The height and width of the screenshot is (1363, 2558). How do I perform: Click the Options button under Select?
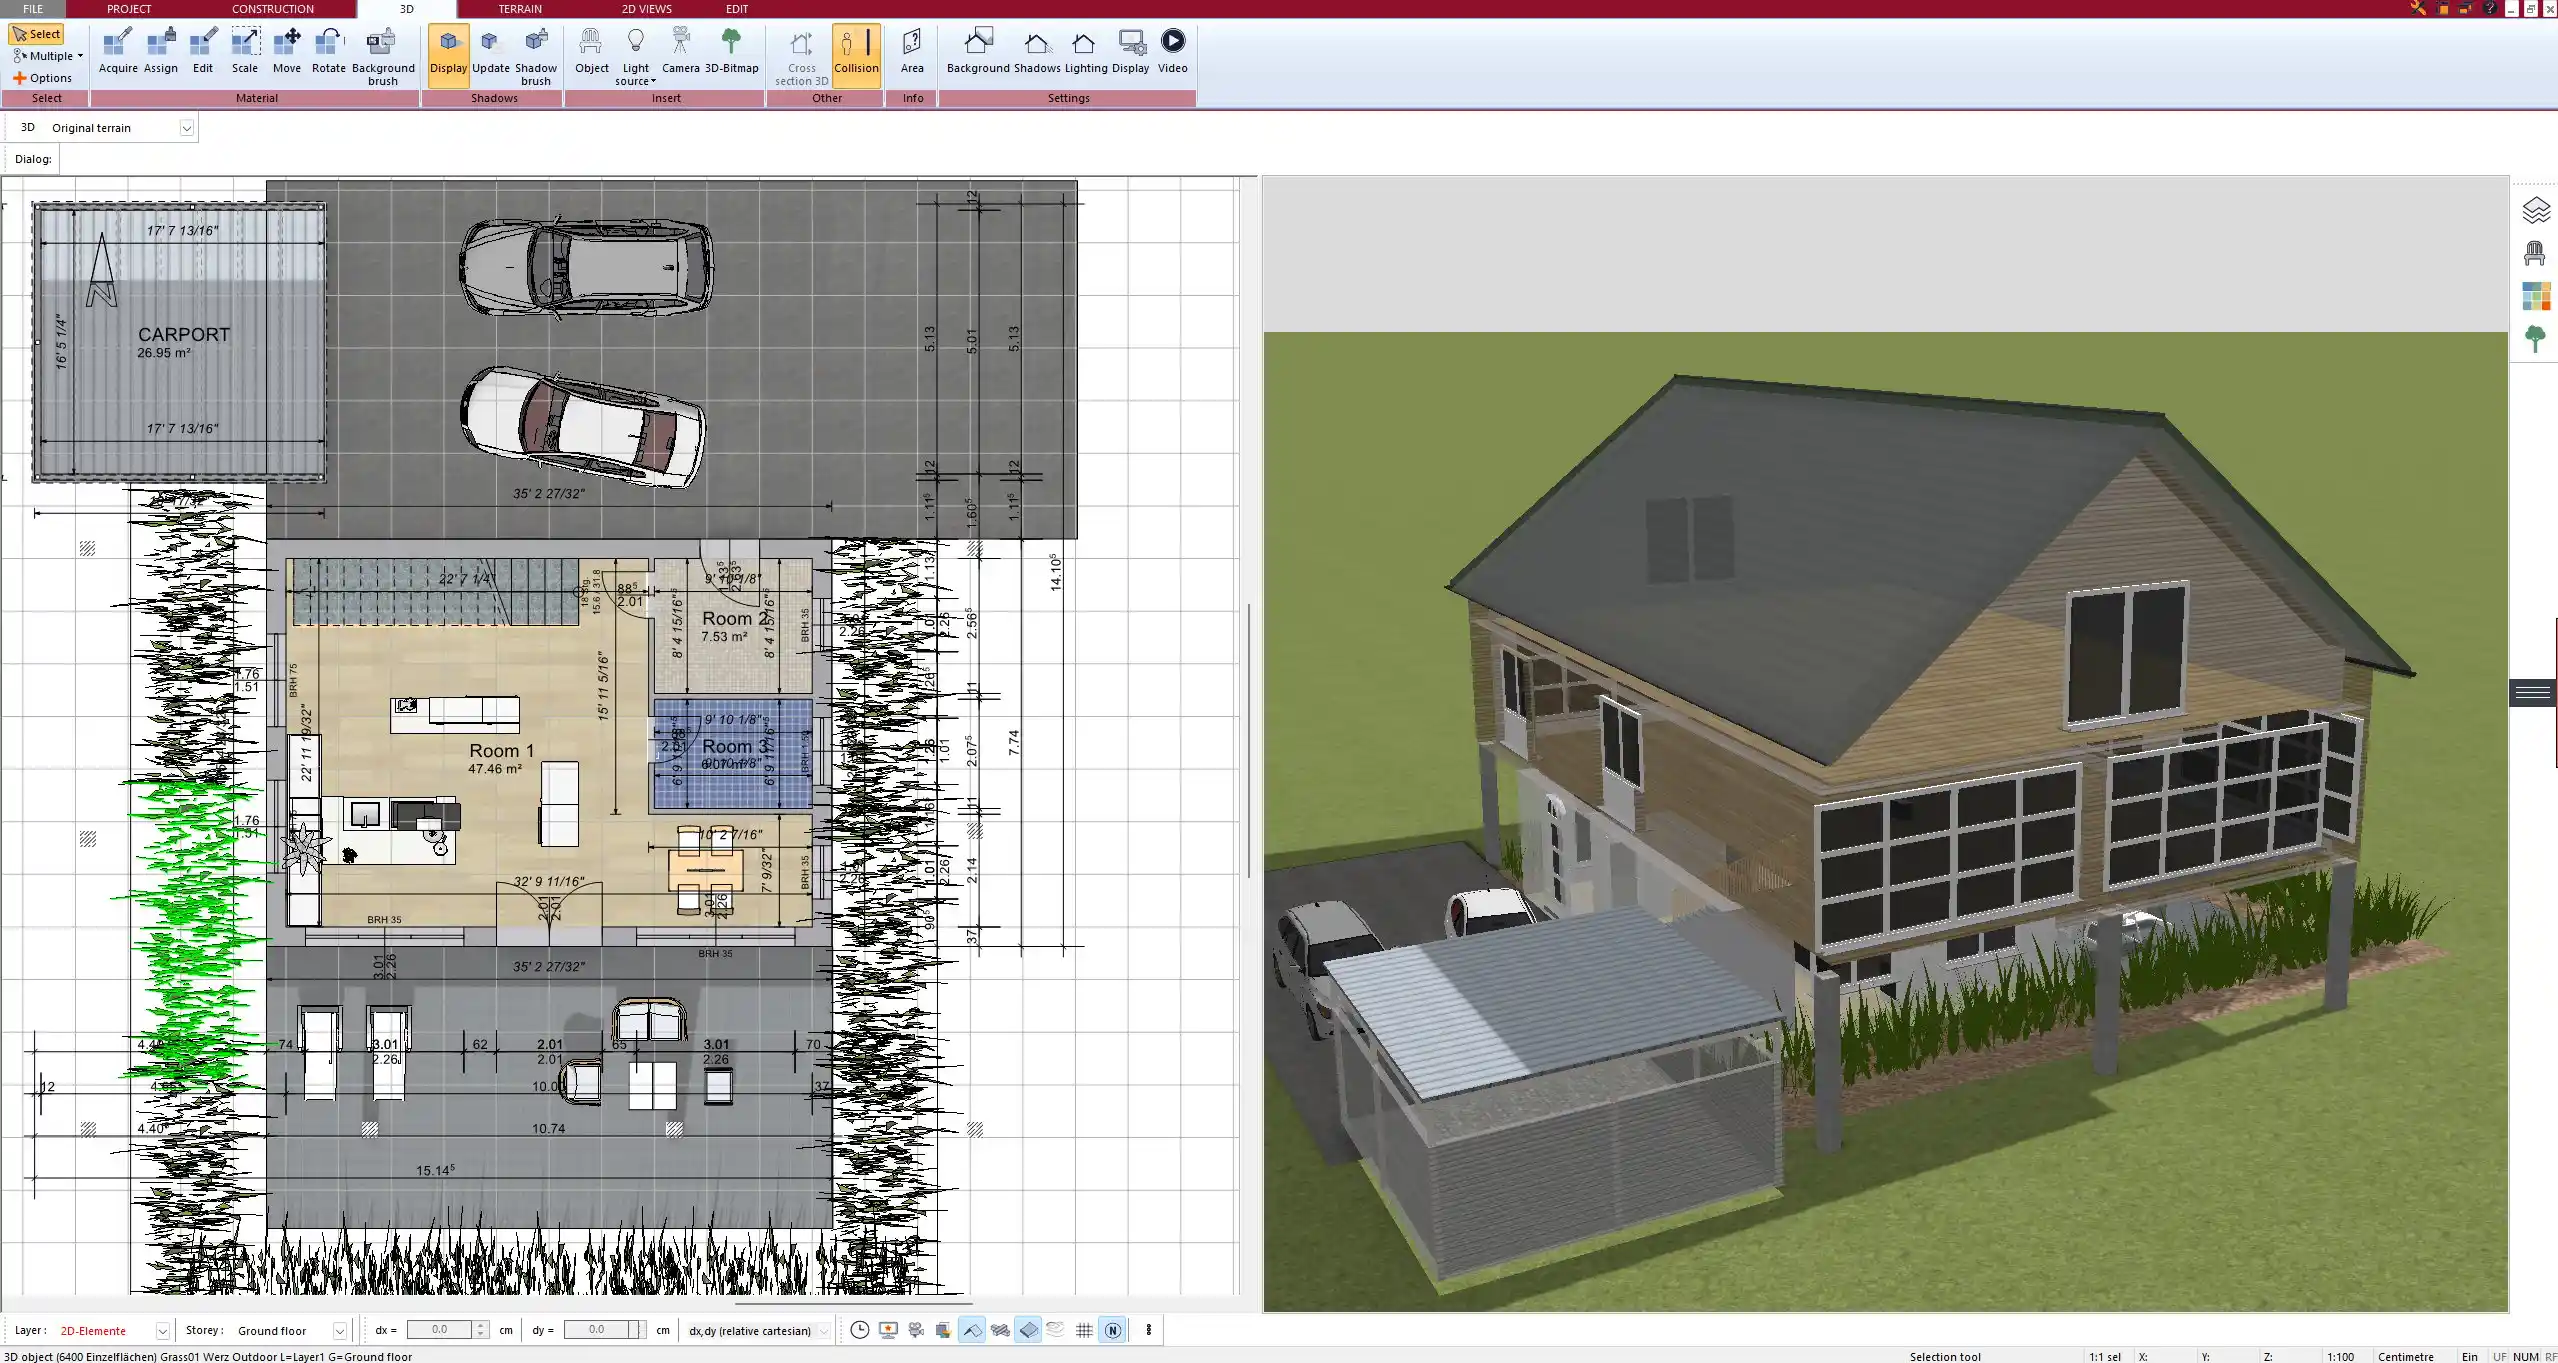[44, 77]
